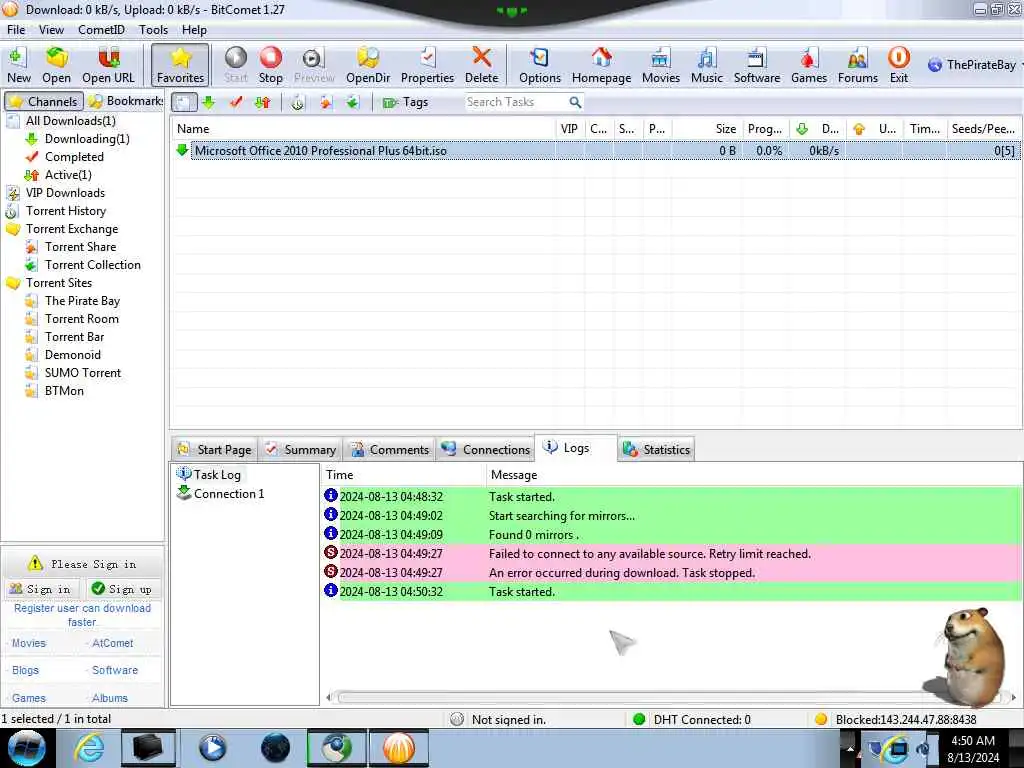The image size is (1024, 768).
Task: Open BTMon site entry
Action: click(x=64, y=391)
